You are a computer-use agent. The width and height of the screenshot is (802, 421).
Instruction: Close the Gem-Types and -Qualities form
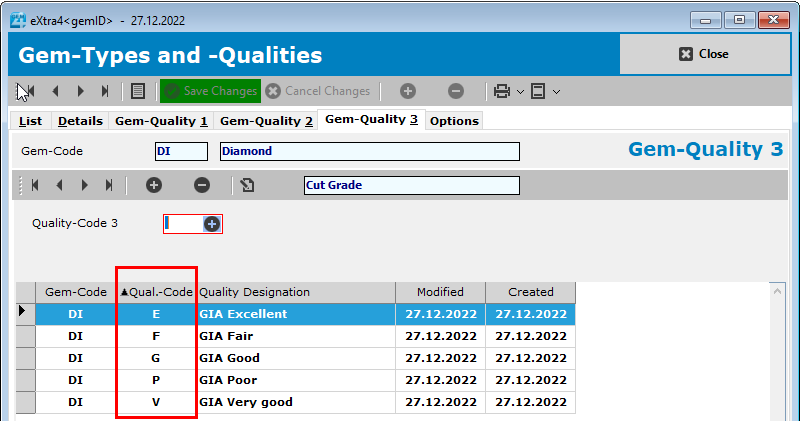pyautogui.click(x=704, y=54)
